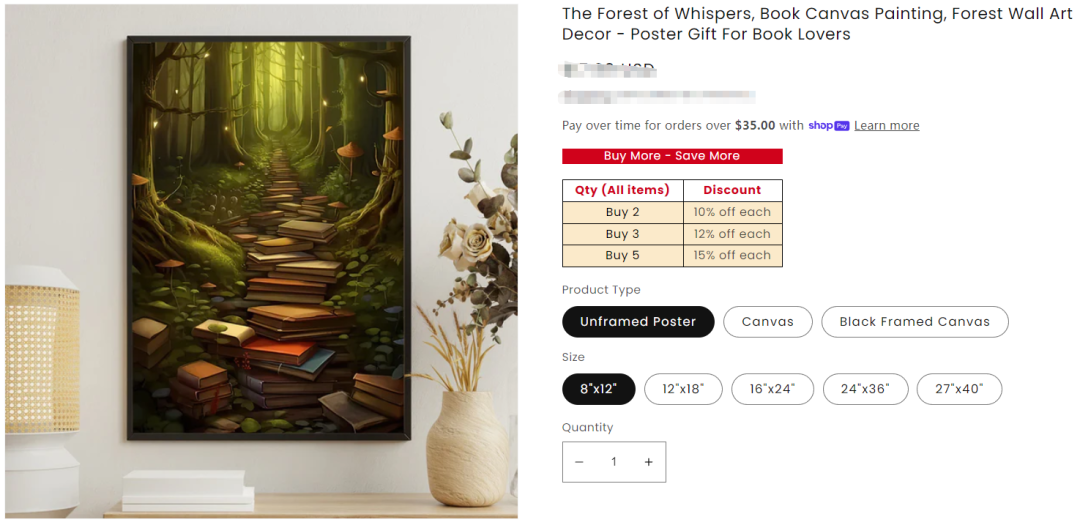Select the Unframed Poster product type
Viewport: 1080px width, 525px height.
638,322
